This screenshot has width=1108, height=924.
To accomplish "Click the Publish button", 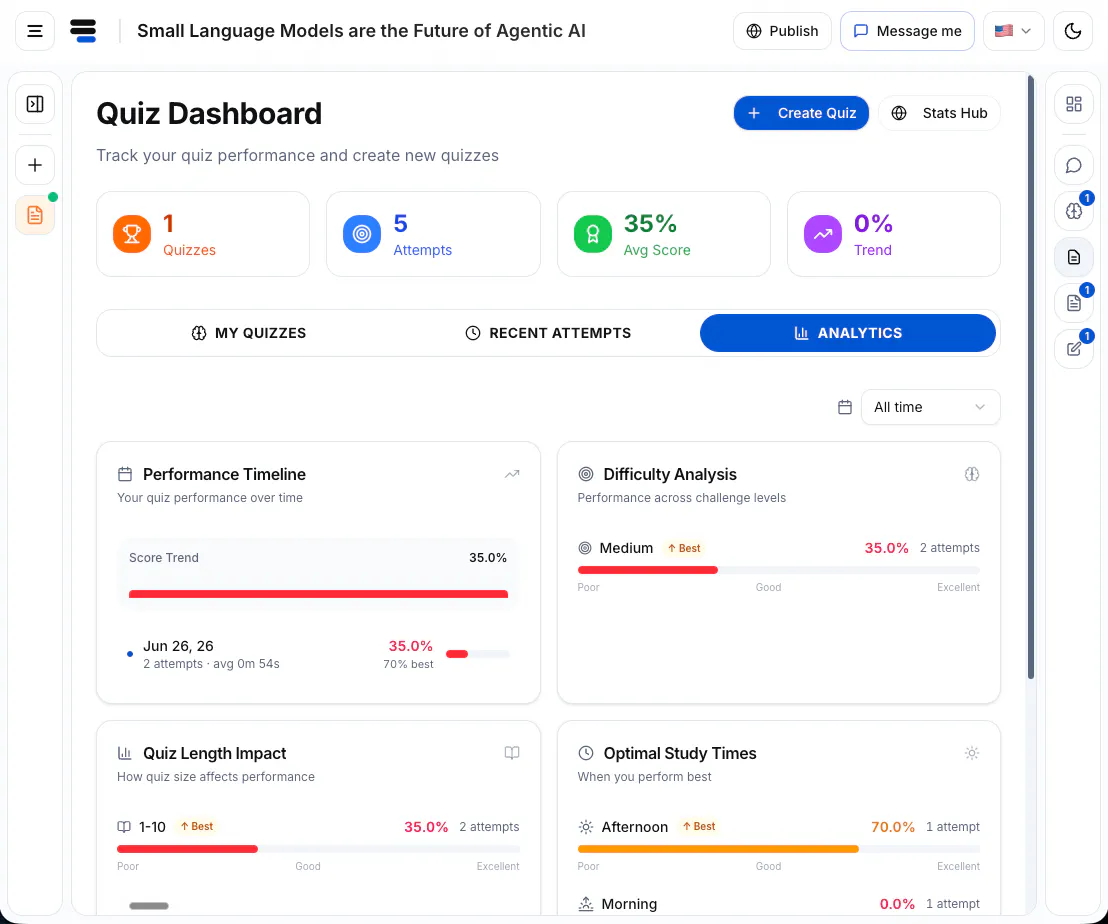I will (782, 31).
